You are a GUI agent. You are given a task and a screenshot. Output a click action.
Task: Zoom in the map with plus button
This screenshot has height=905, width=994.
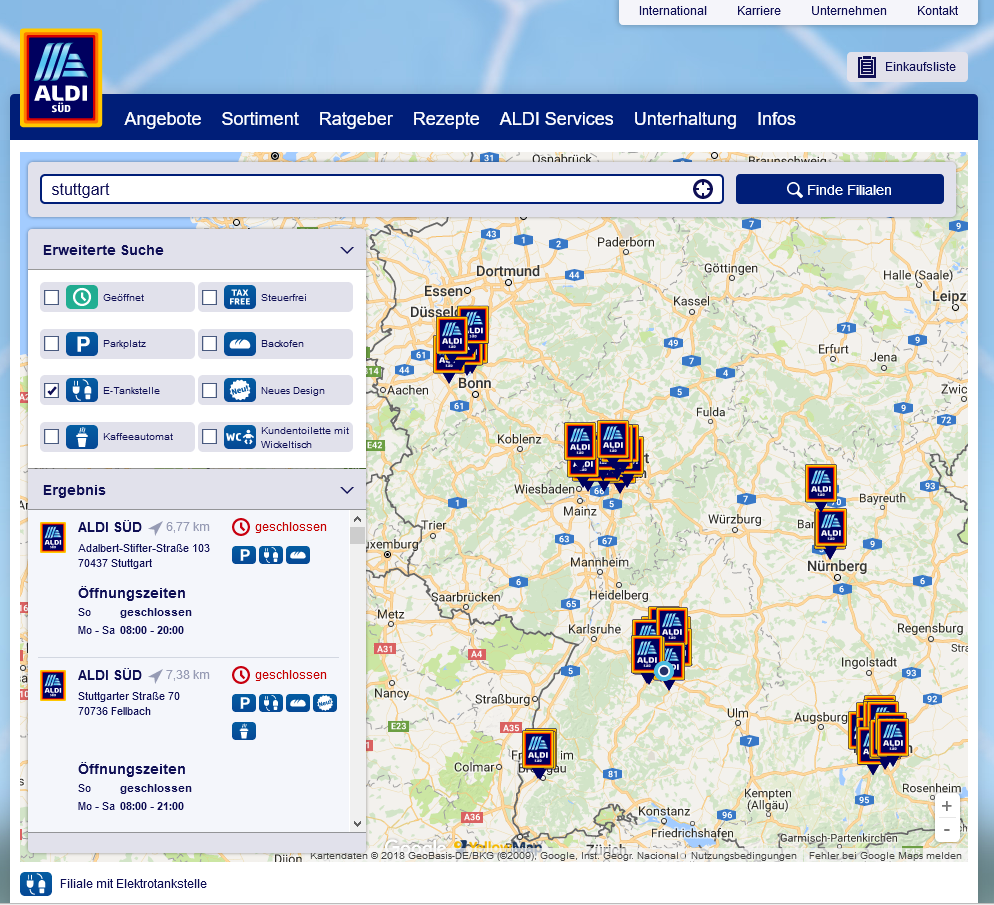click(946, 806)
